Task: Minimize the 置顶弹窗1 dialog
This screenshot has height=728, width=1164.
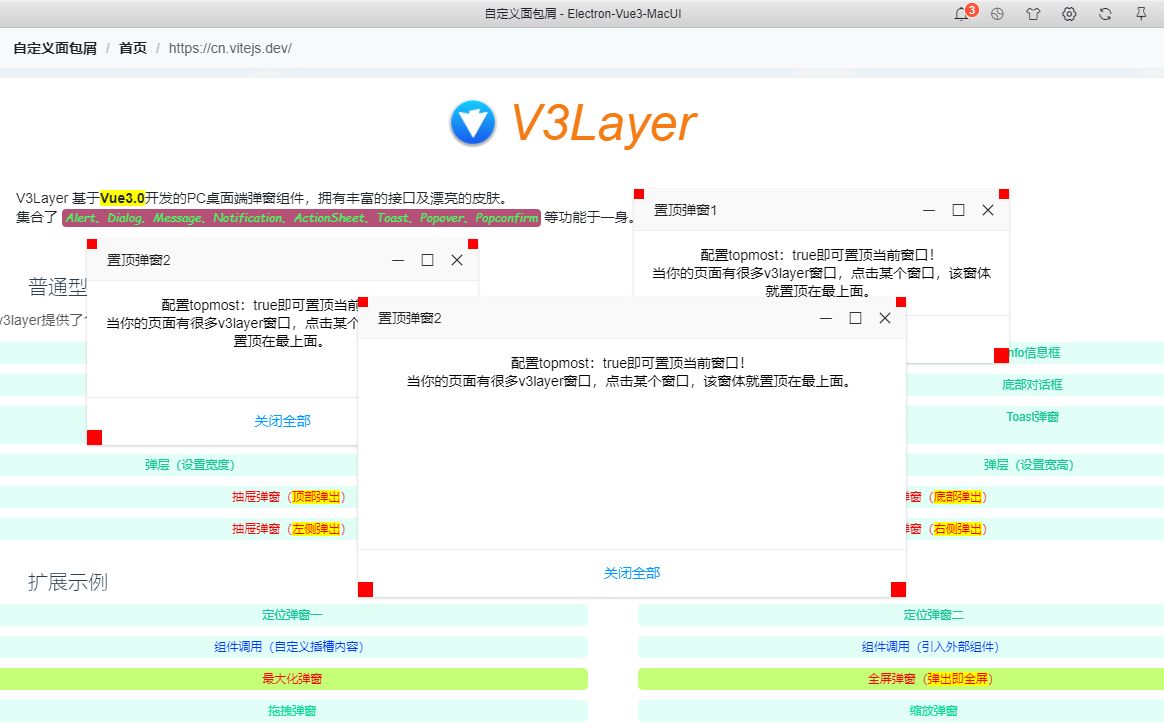Action: coord(928,210)
